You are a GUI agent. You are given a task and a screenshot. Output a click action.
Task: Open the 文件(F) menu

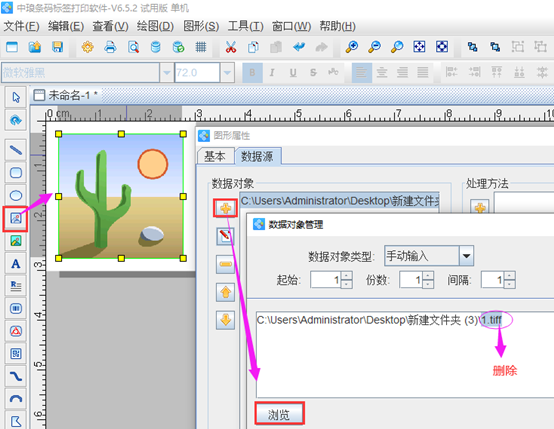click(21, 26)
